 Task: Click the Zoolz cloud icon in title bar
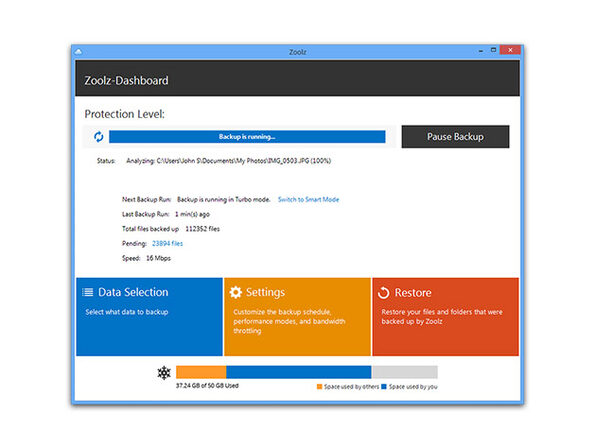coord(78,52)
